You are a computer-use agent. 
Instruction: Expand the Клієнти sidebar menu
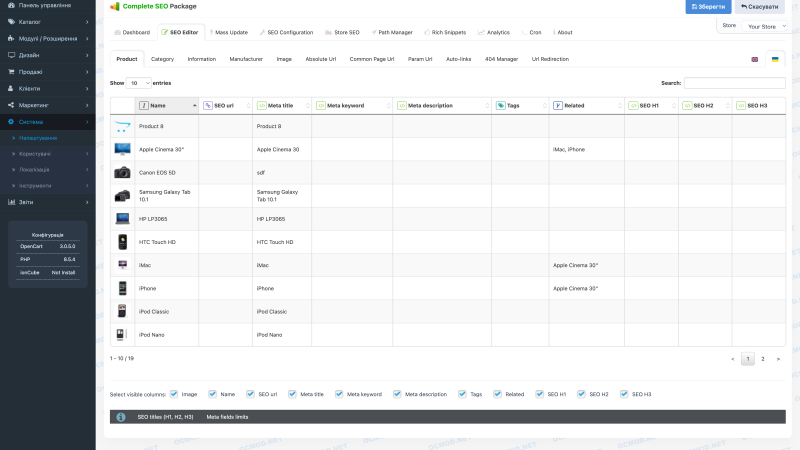click(47, 88)
